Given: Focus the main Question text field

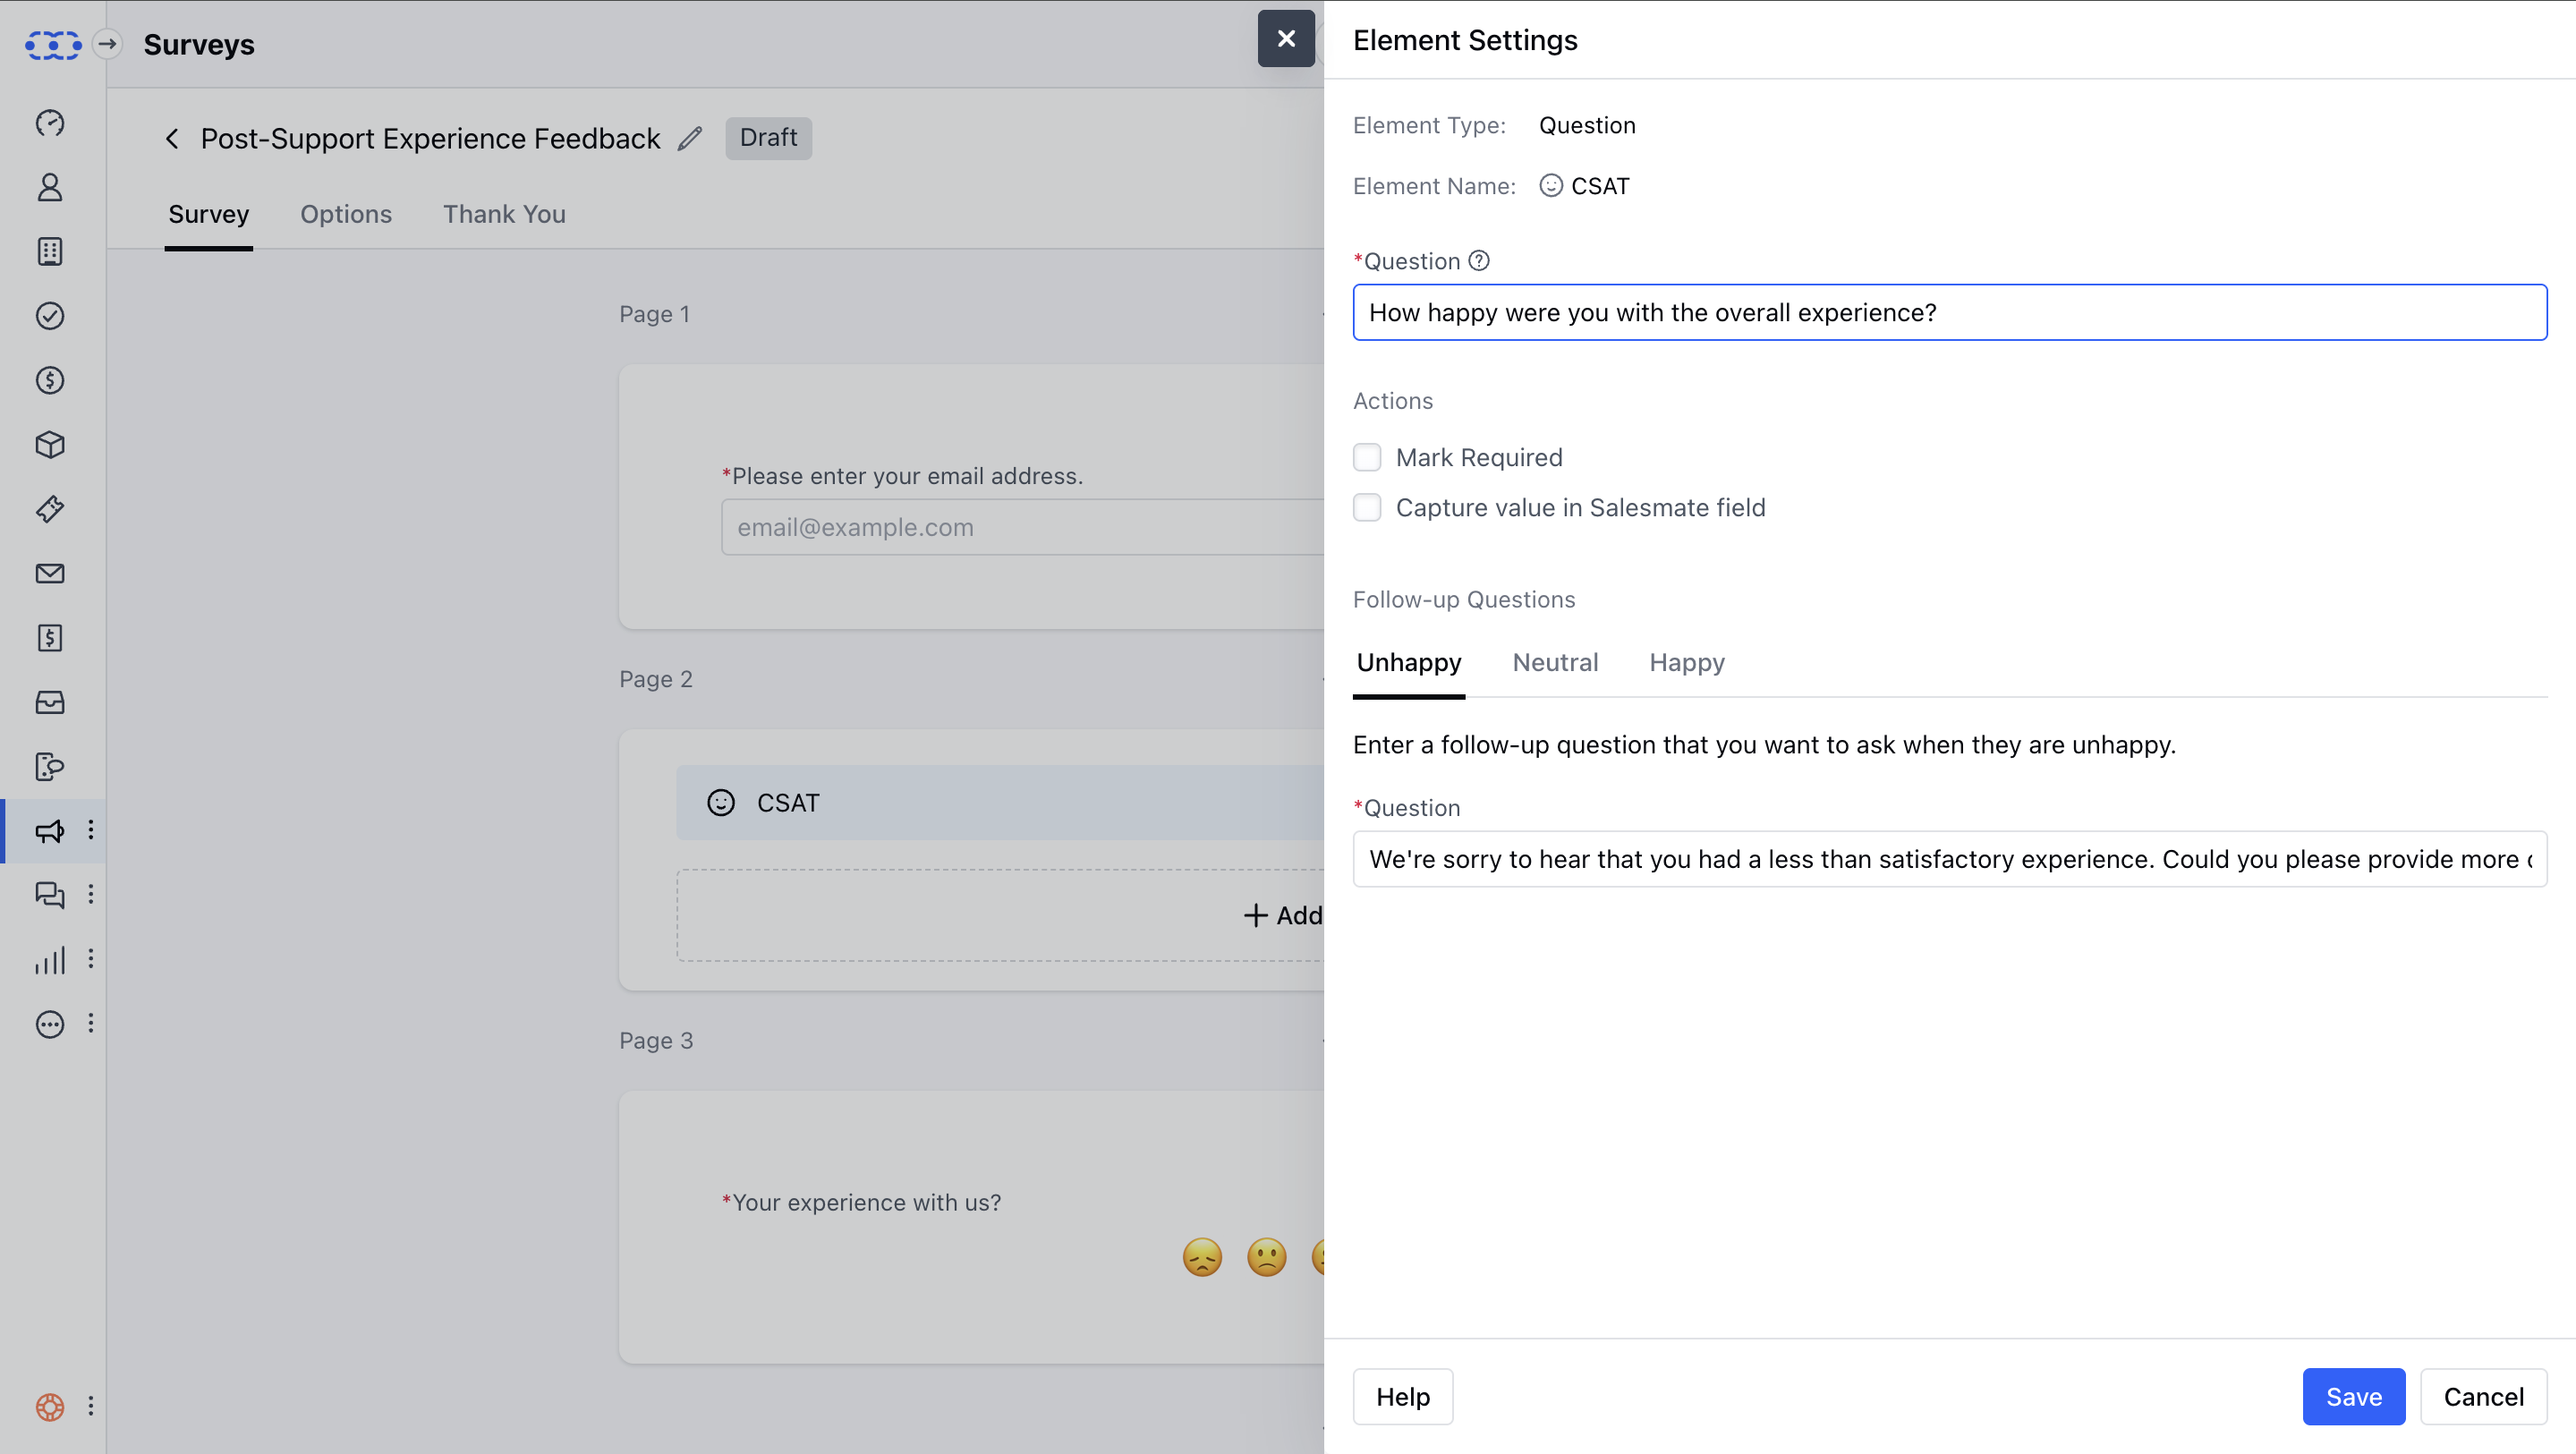Looking at the screenshot, I should pos(1950,312).
